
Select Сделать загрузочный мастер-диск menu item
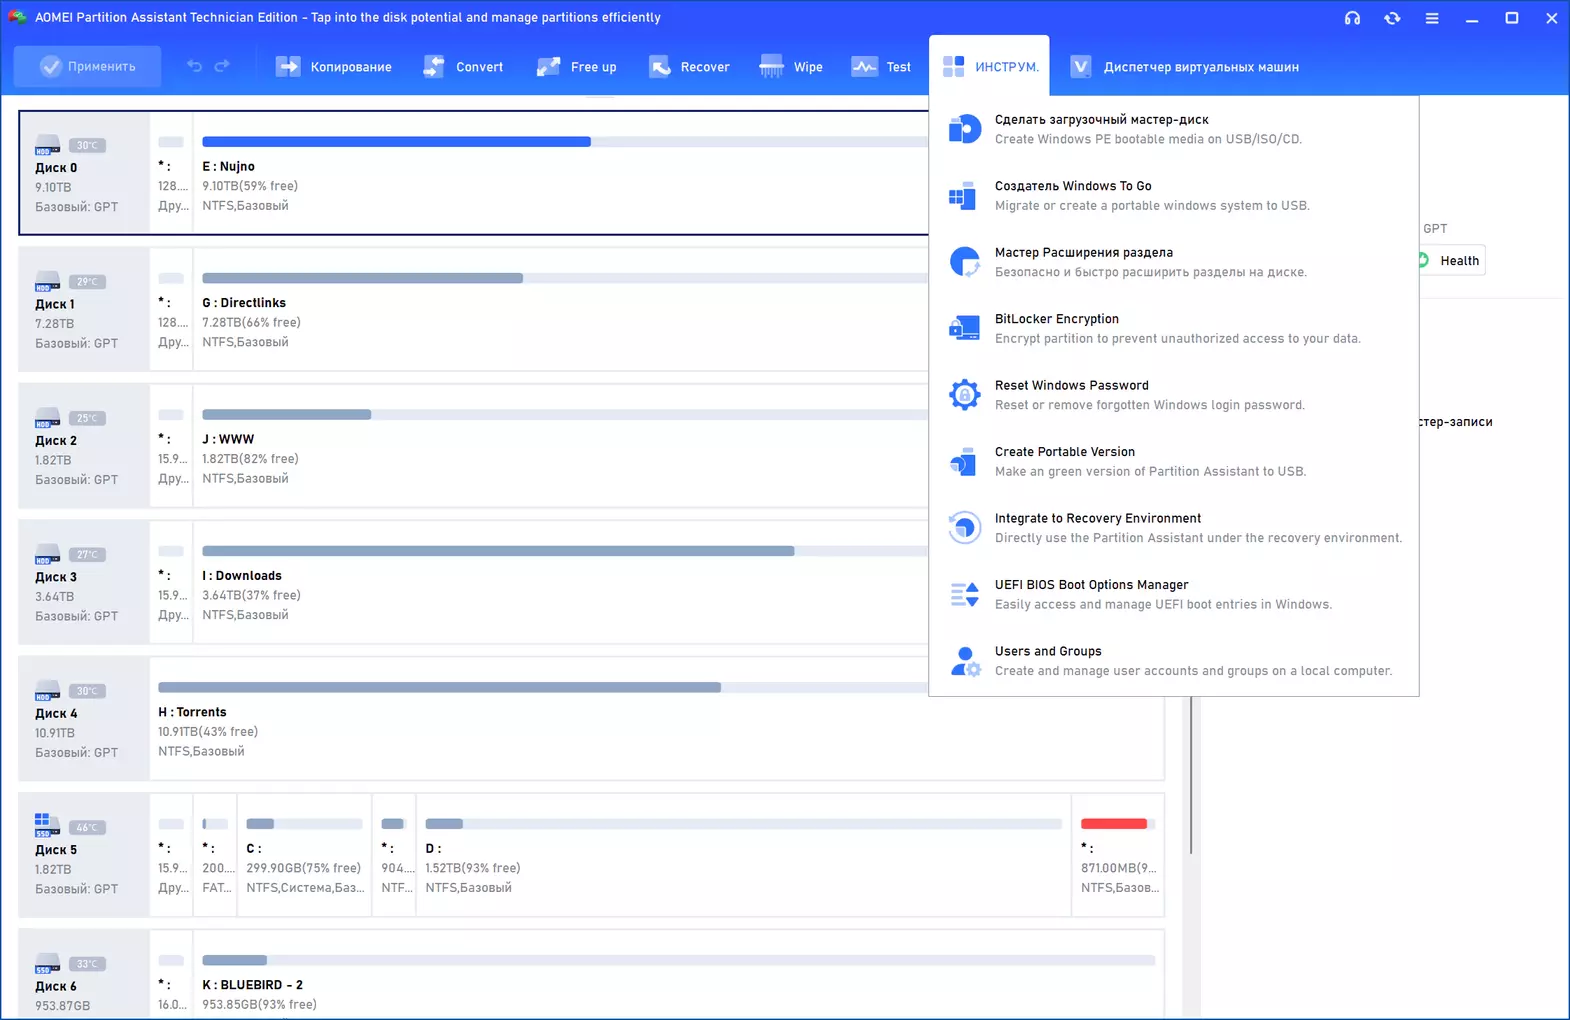[x=1174, y=129]
